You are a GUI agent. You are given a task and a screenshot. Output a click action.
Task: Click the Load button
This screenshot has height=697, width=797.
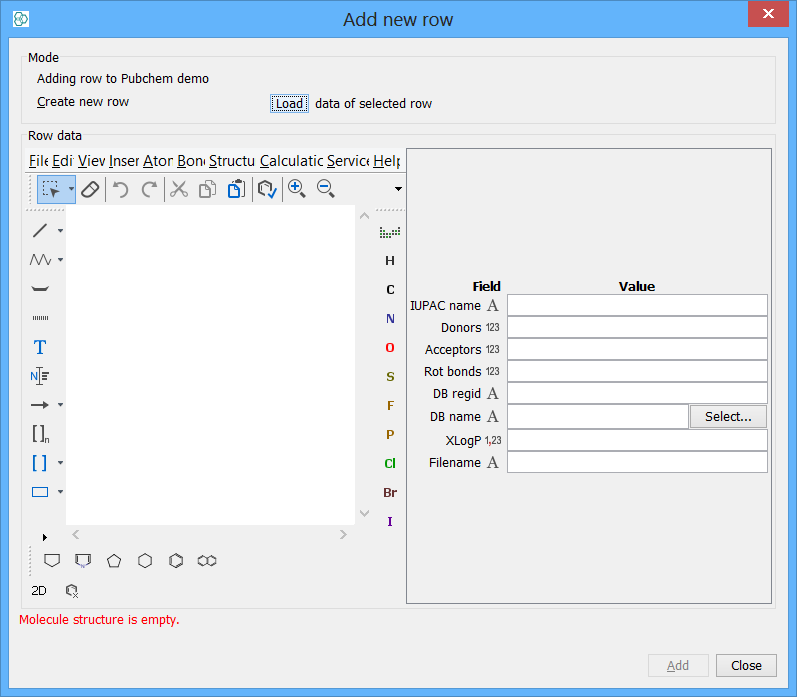(x=289, y=103)
